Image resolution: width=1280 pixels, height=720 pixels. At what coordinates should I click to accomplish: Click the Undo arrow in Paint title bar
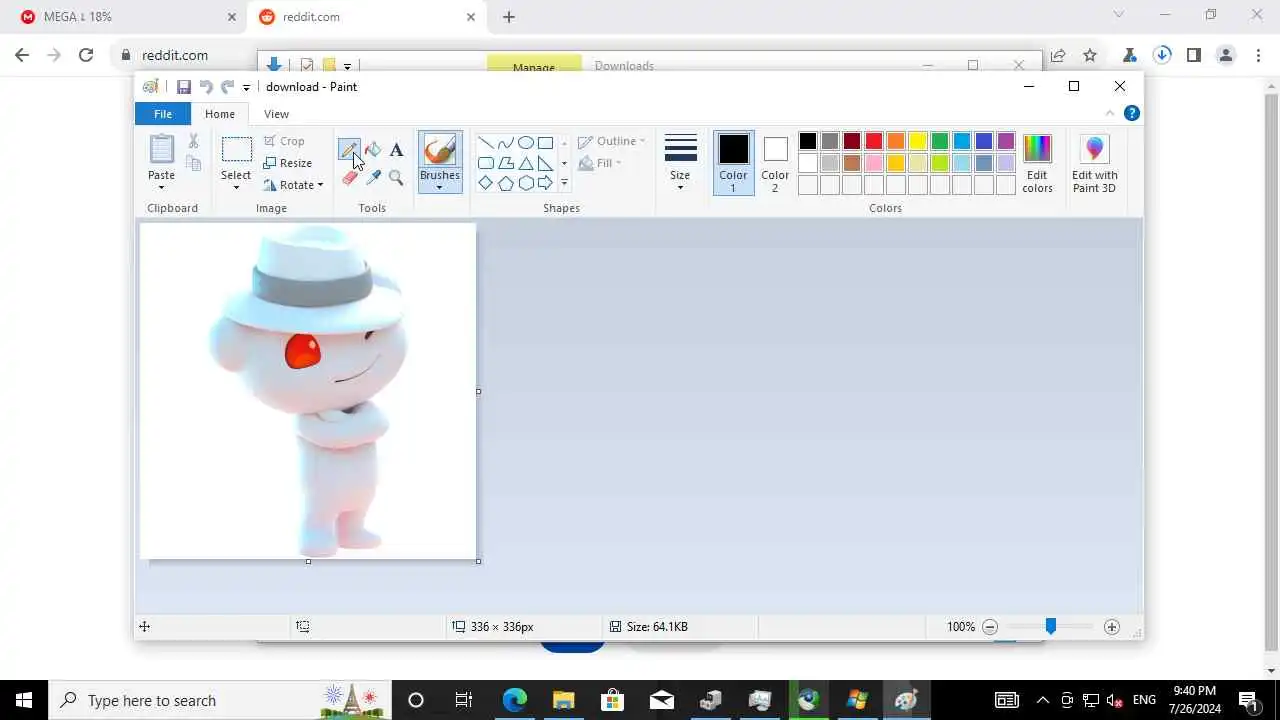[x=206, y=87]
